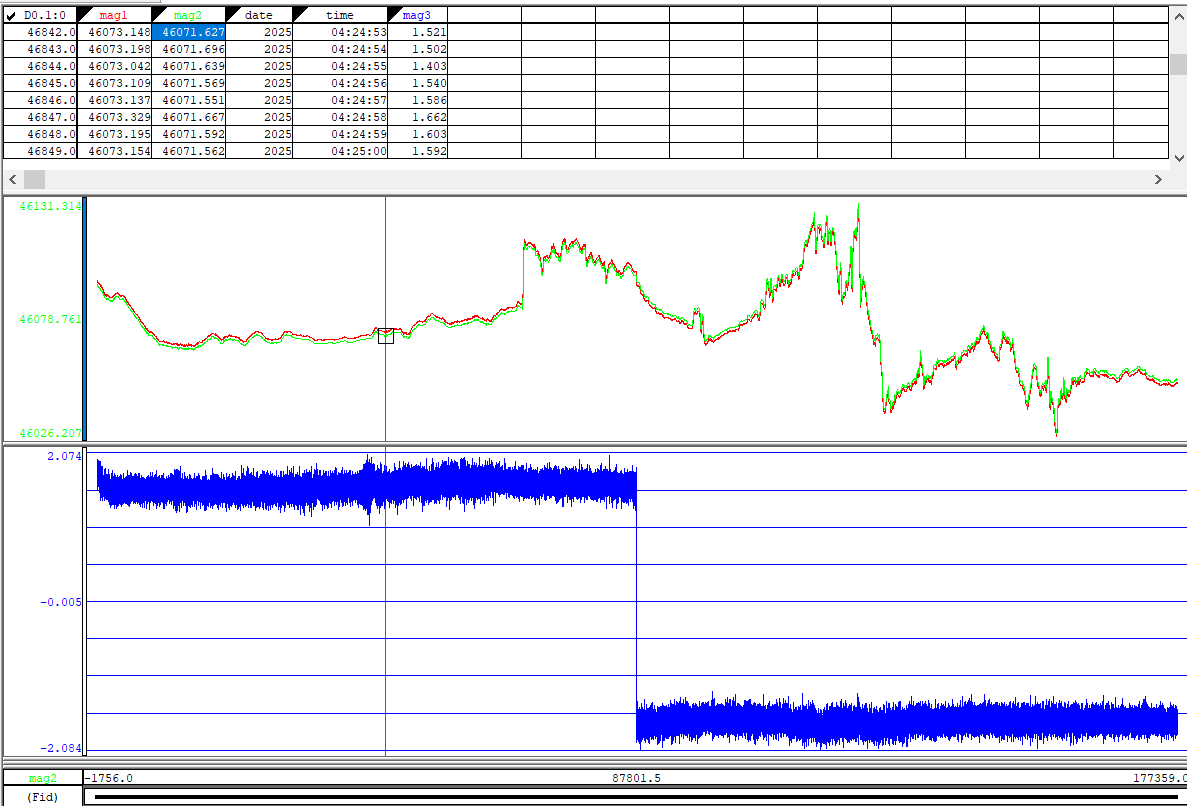Select the mag1 channel header
1187x806 pixels.
tap(114, 16)
